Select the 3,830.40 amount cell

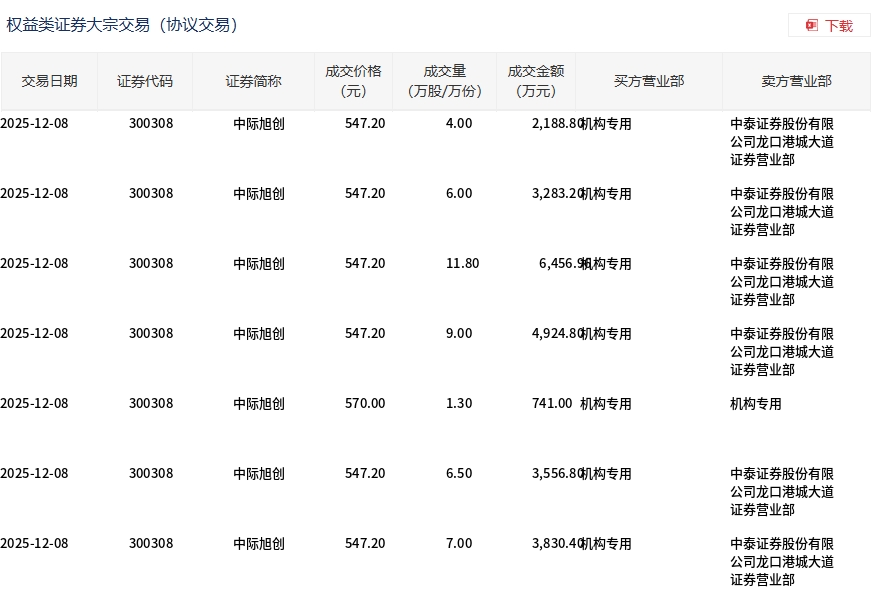(x=556, y=543)
